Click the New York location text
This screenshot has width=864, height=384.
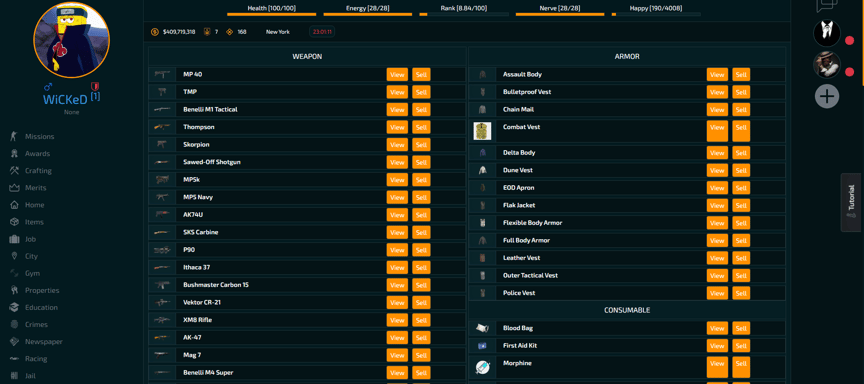coord(278,32)
